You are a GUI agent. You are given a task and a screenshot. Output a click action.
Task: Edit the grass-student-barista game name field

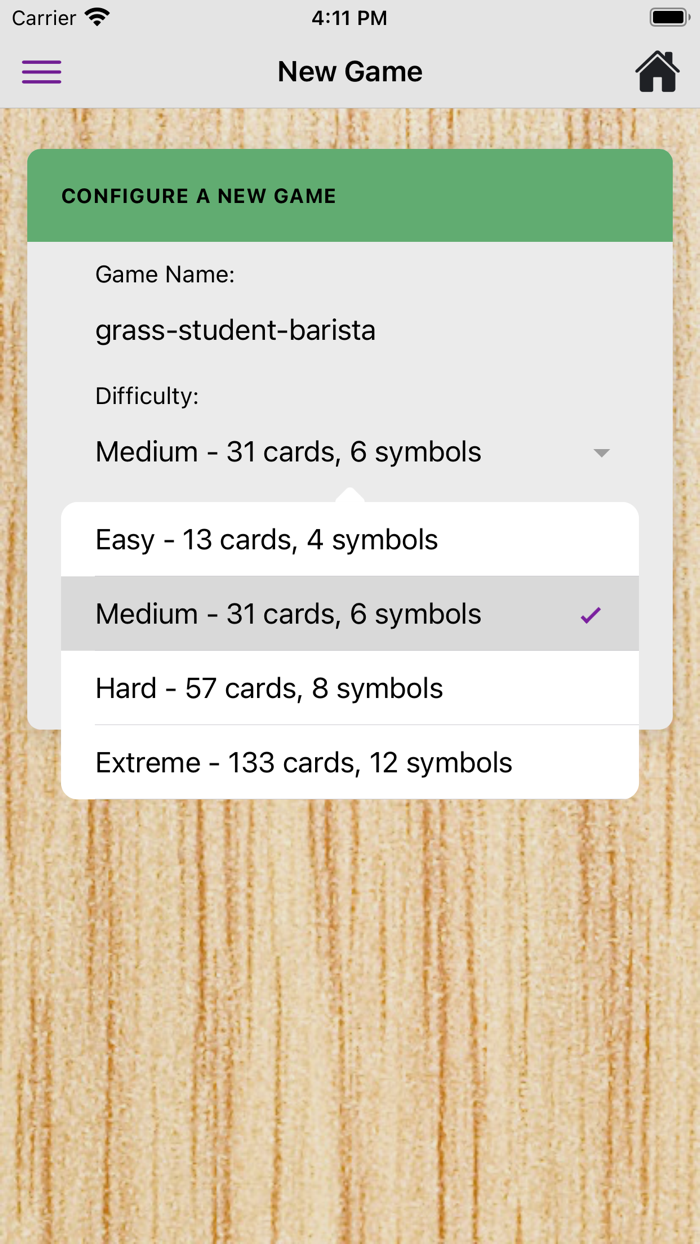tap(235, 330)
